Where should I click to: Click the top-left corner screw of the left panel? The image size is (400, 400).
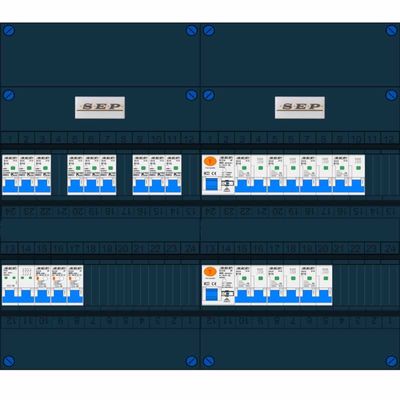9,31
